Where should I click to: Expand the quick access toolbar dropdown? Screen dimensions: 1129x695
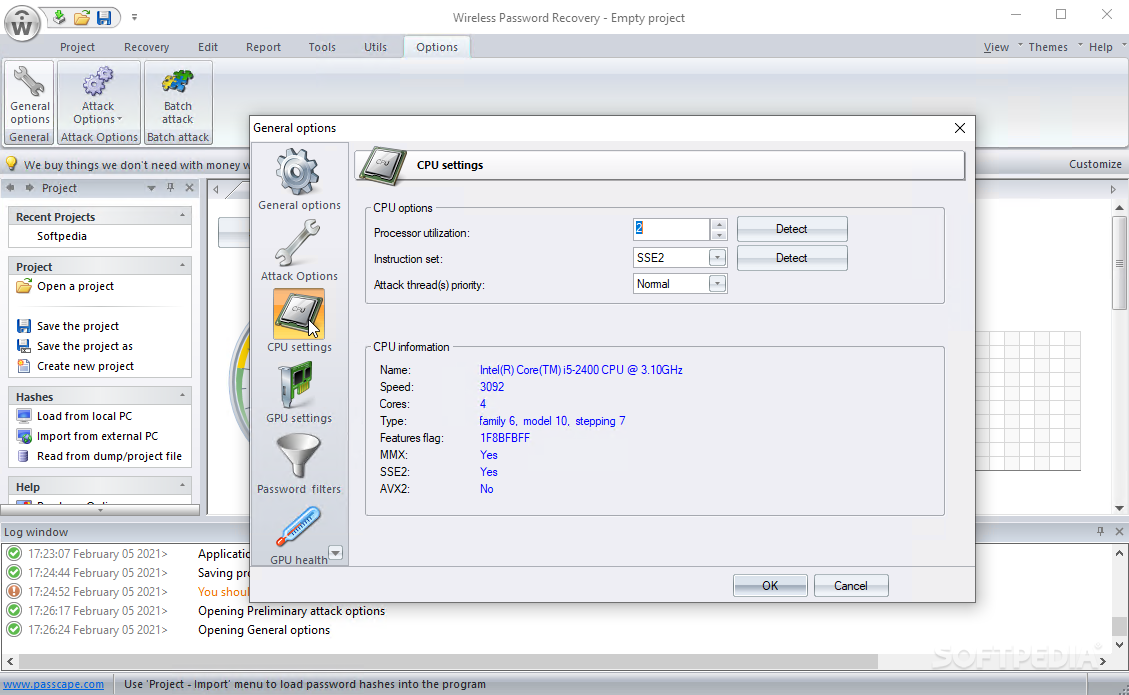tap(134, 17)
